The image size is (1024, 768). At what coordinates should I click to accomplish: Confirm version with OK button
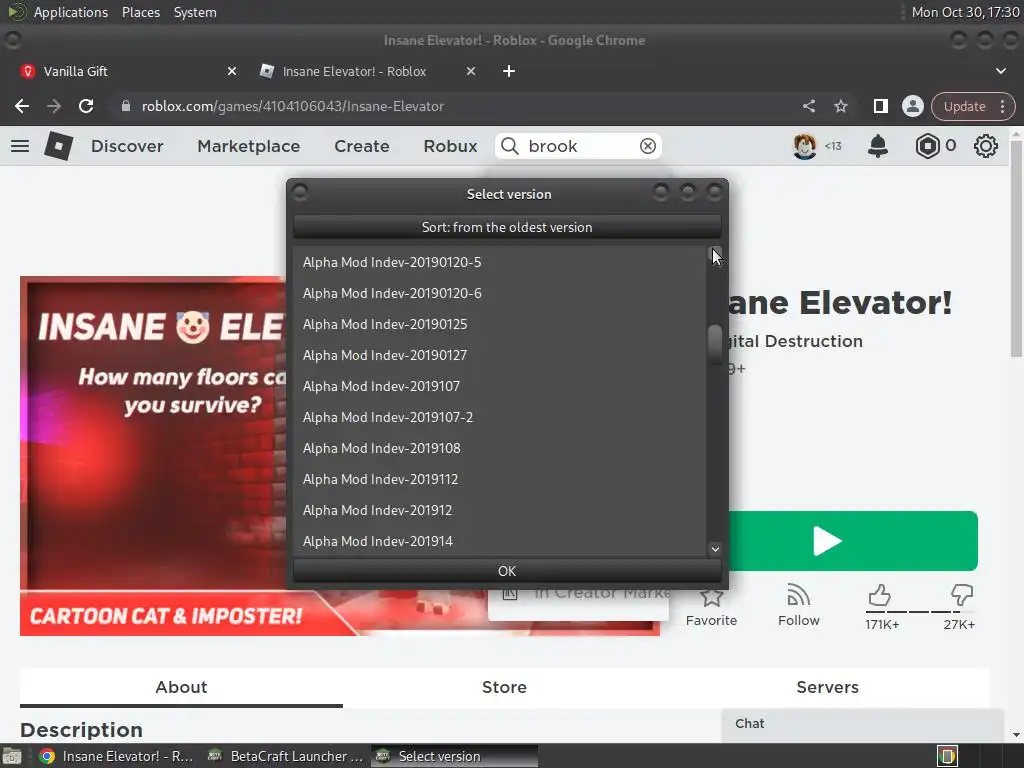507,571
